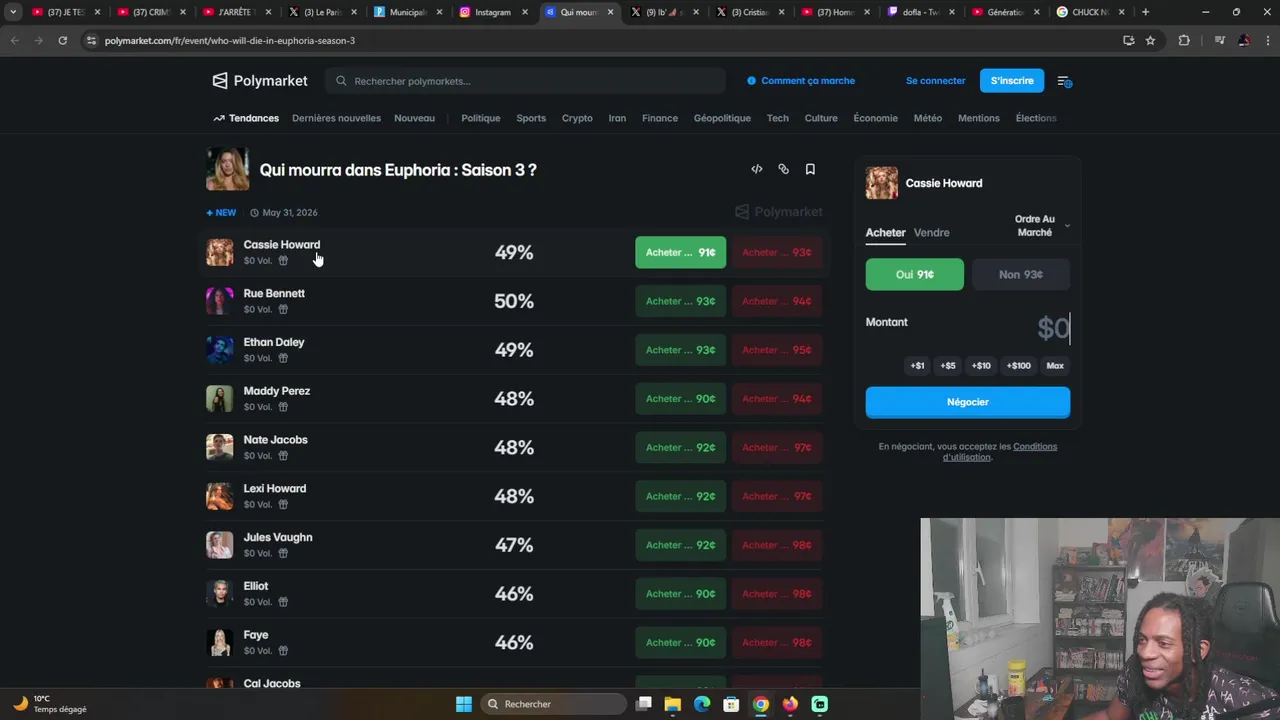Open the Crypto category
The image size is (1280, 720).
click(x=577, y=118)
